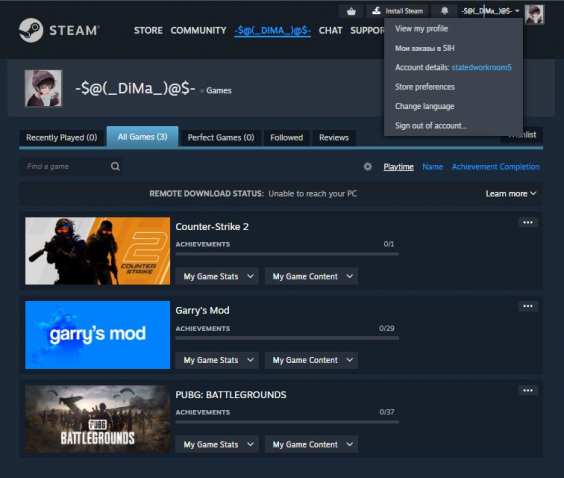Open the shopping cart icon
This screenshot has height=478, width=564.
point(351,12)
